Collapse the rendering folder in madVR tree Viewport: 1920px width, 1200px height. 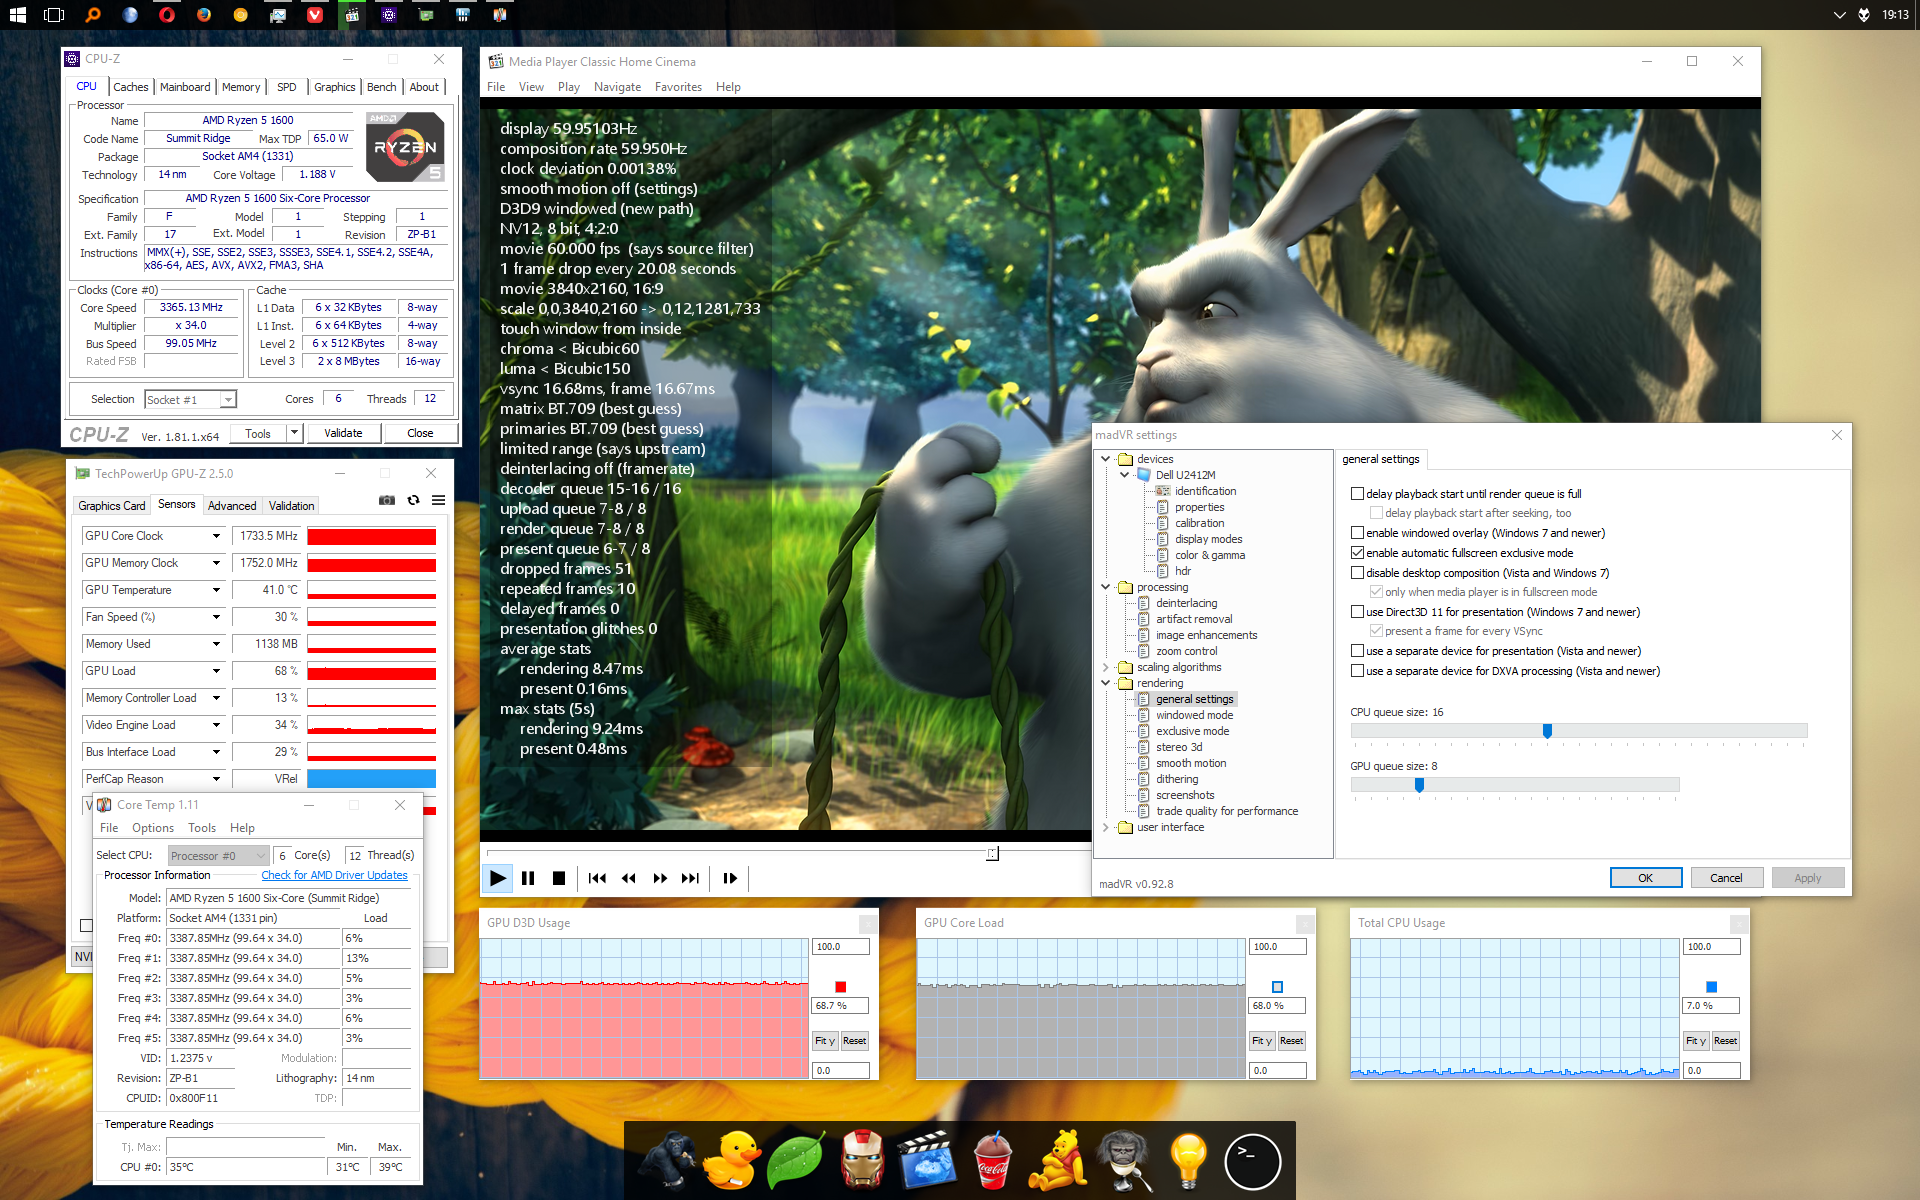[x=1105, y=683]
